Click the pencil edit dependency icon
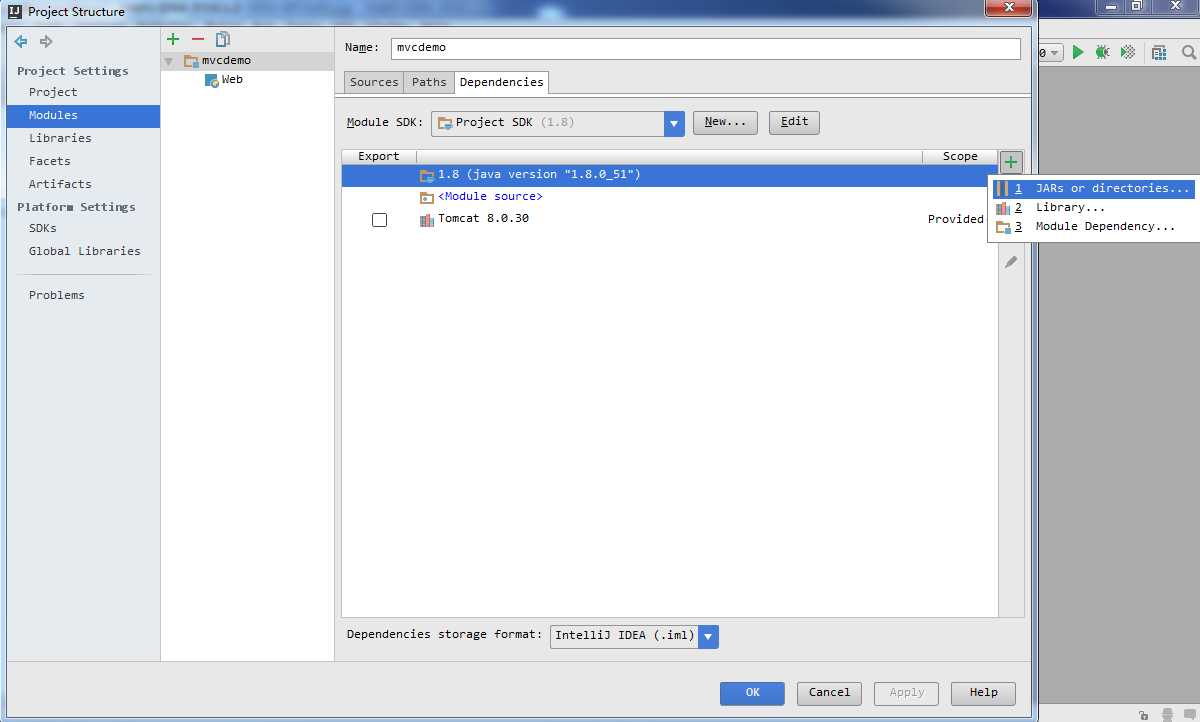The image size is (1200, 722). pos(1011,262)
